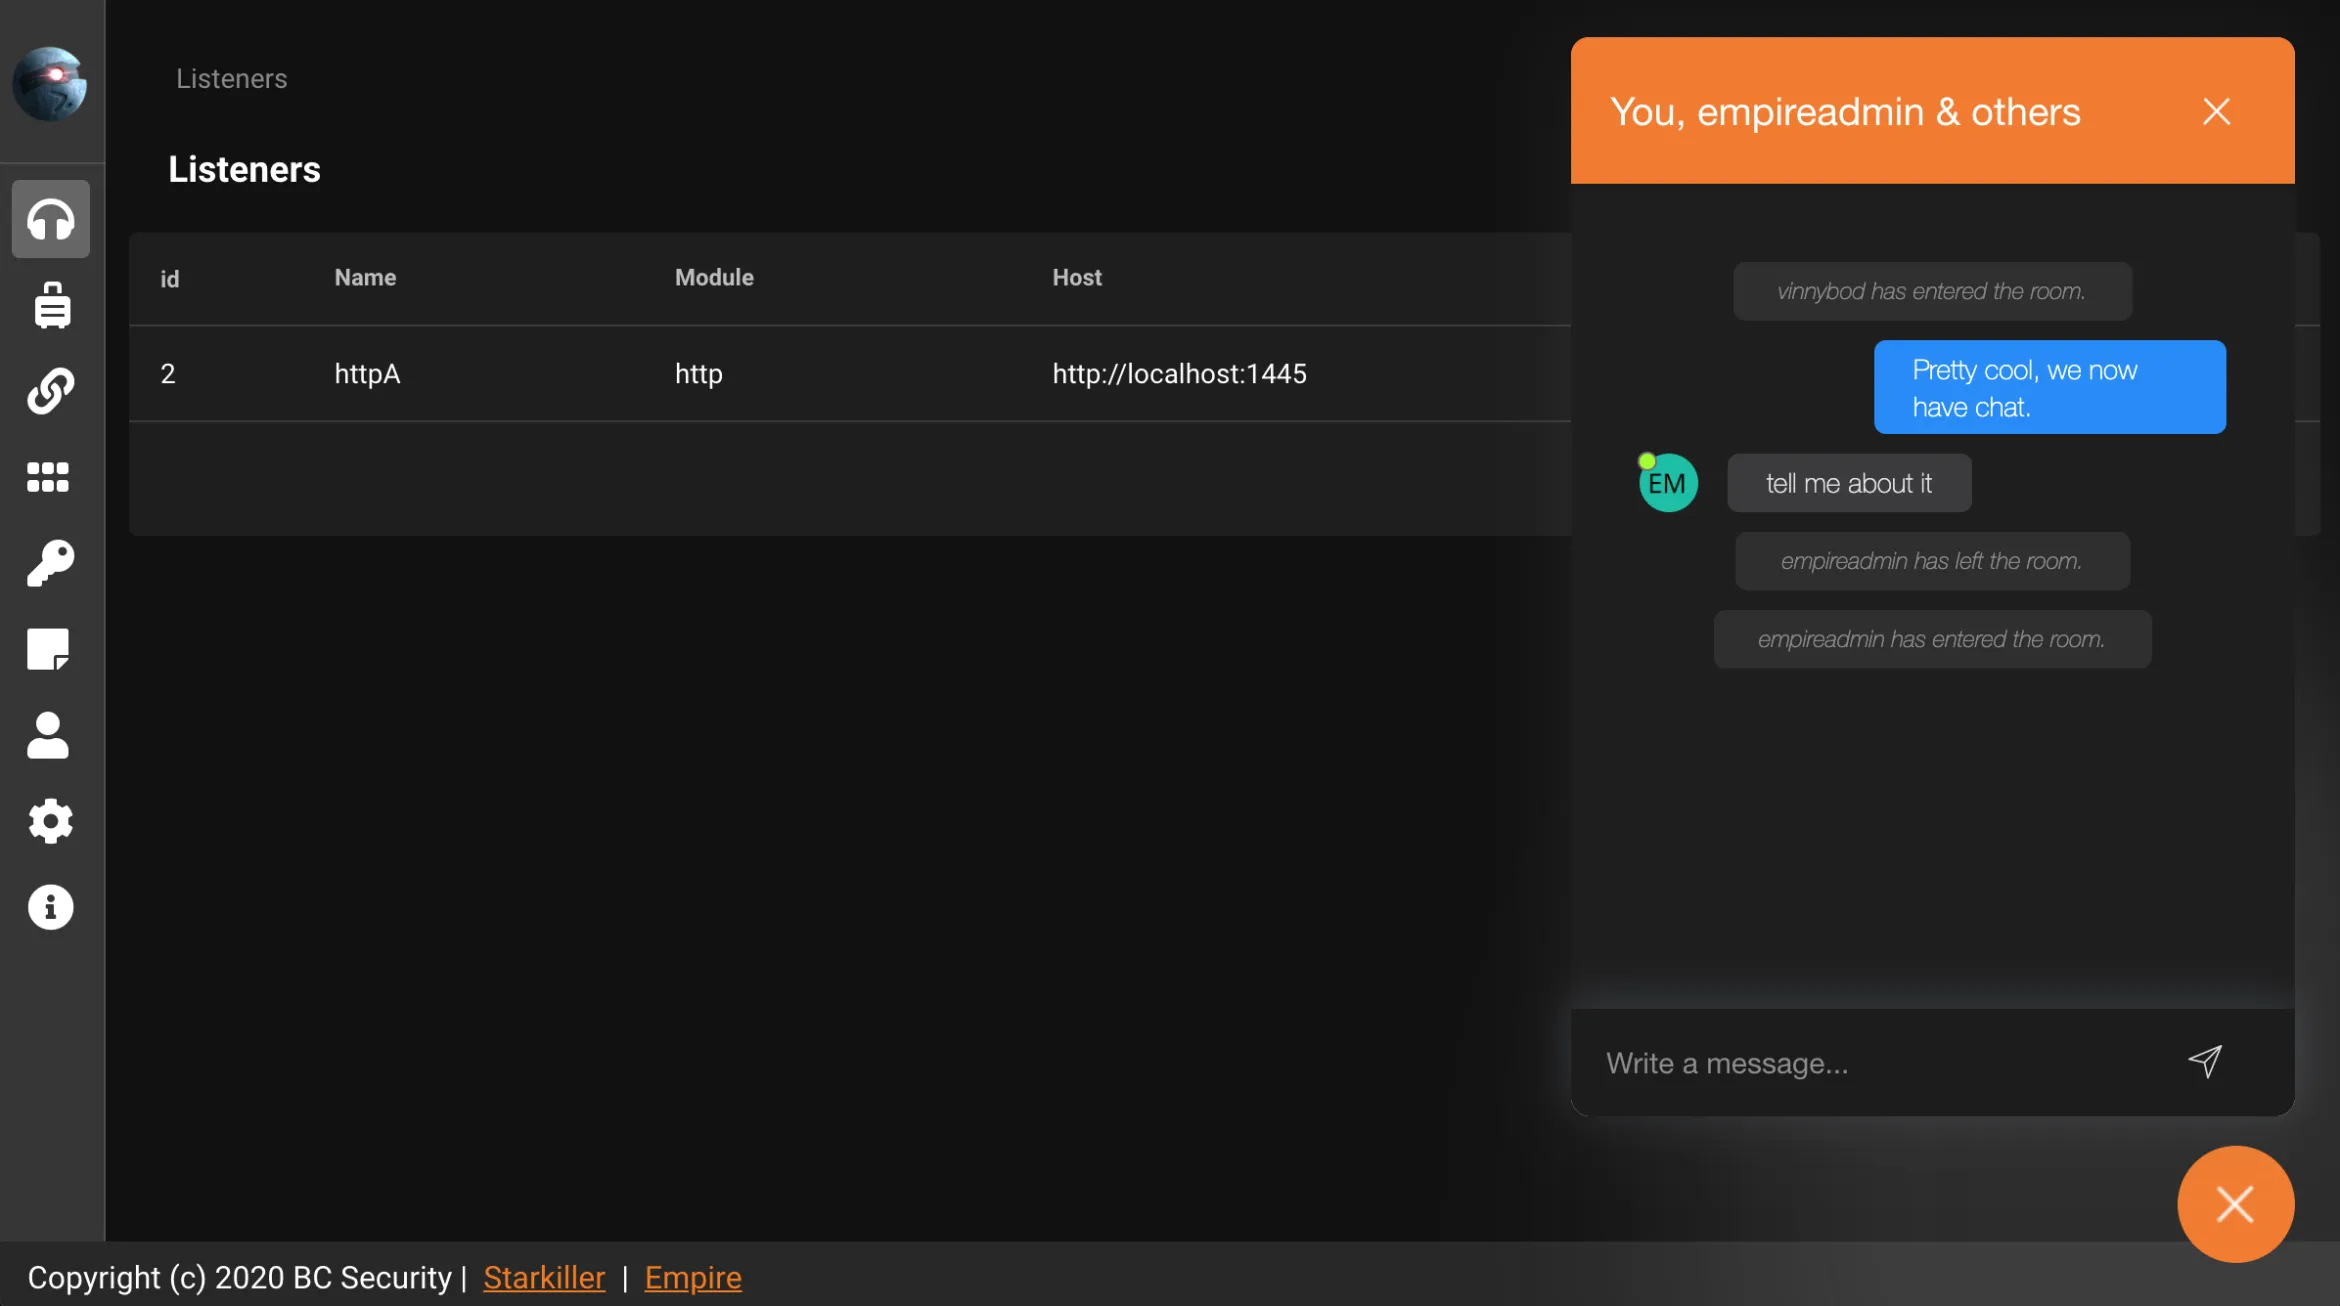Open the httpA listener name
The height and width of the screenshot is (1306, 2340).
coord(367,373)
